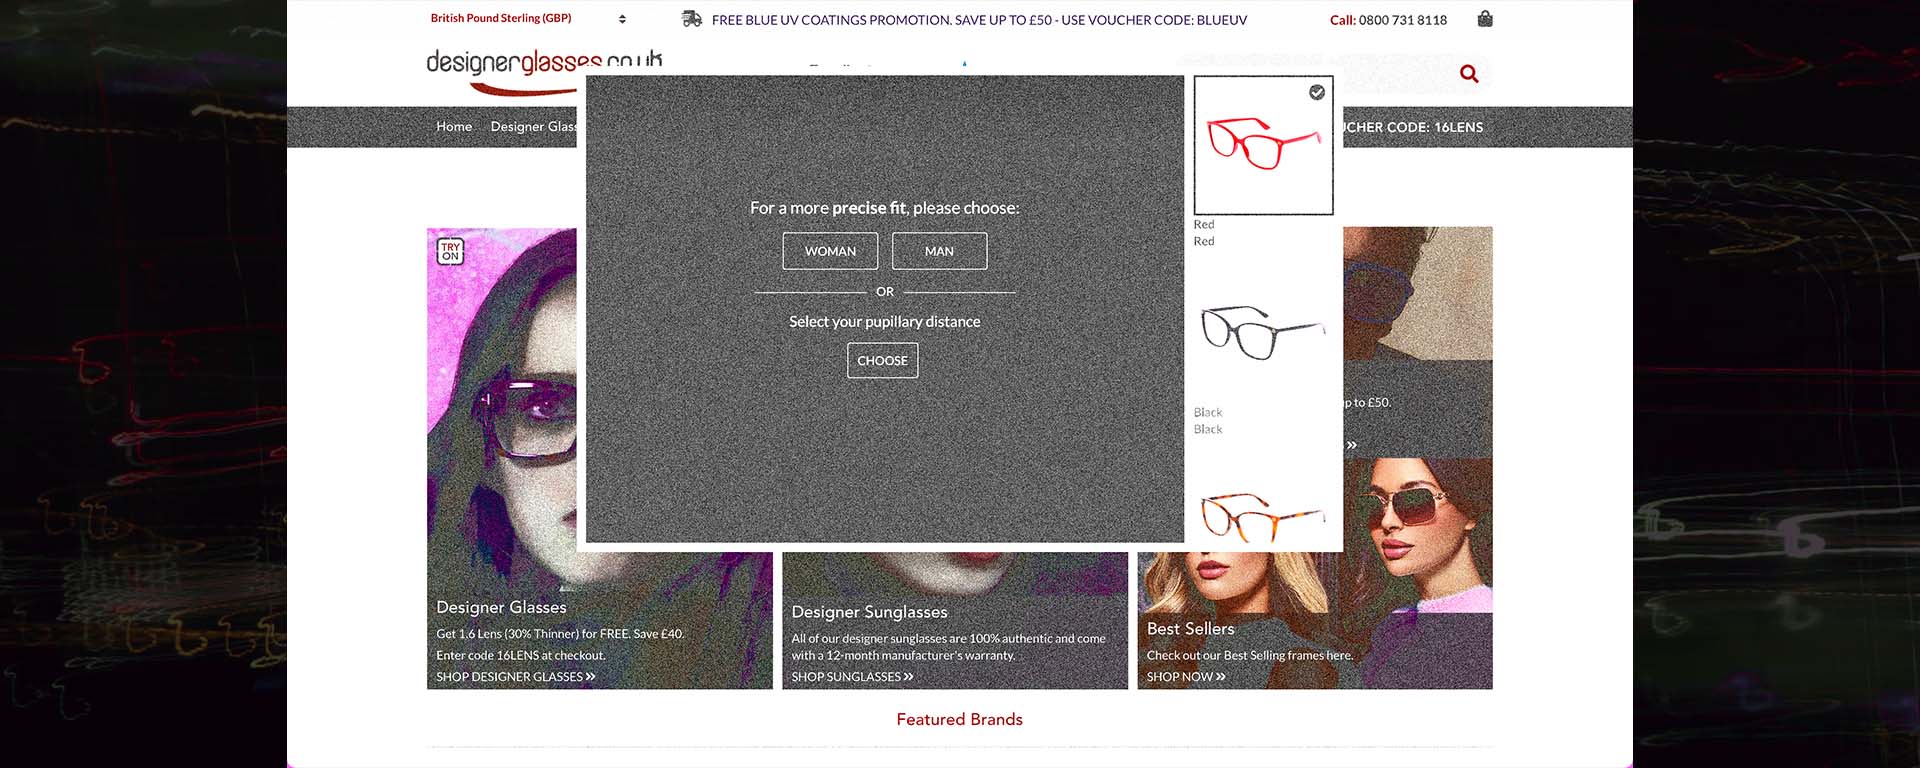This screenshot has width=1920, height=768.
Task: Click the delivery truck promotion icon
Action: coord(691,19)
